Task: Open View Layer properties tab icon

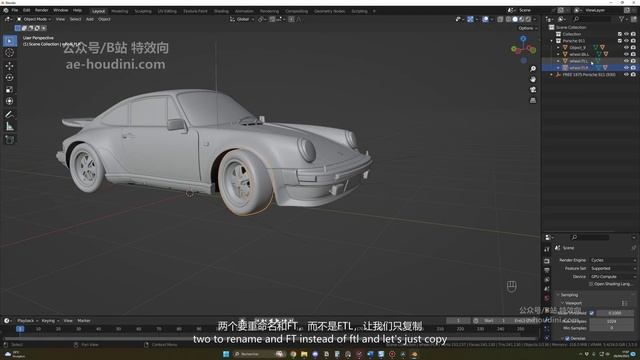Action: (x=547, y=280)
